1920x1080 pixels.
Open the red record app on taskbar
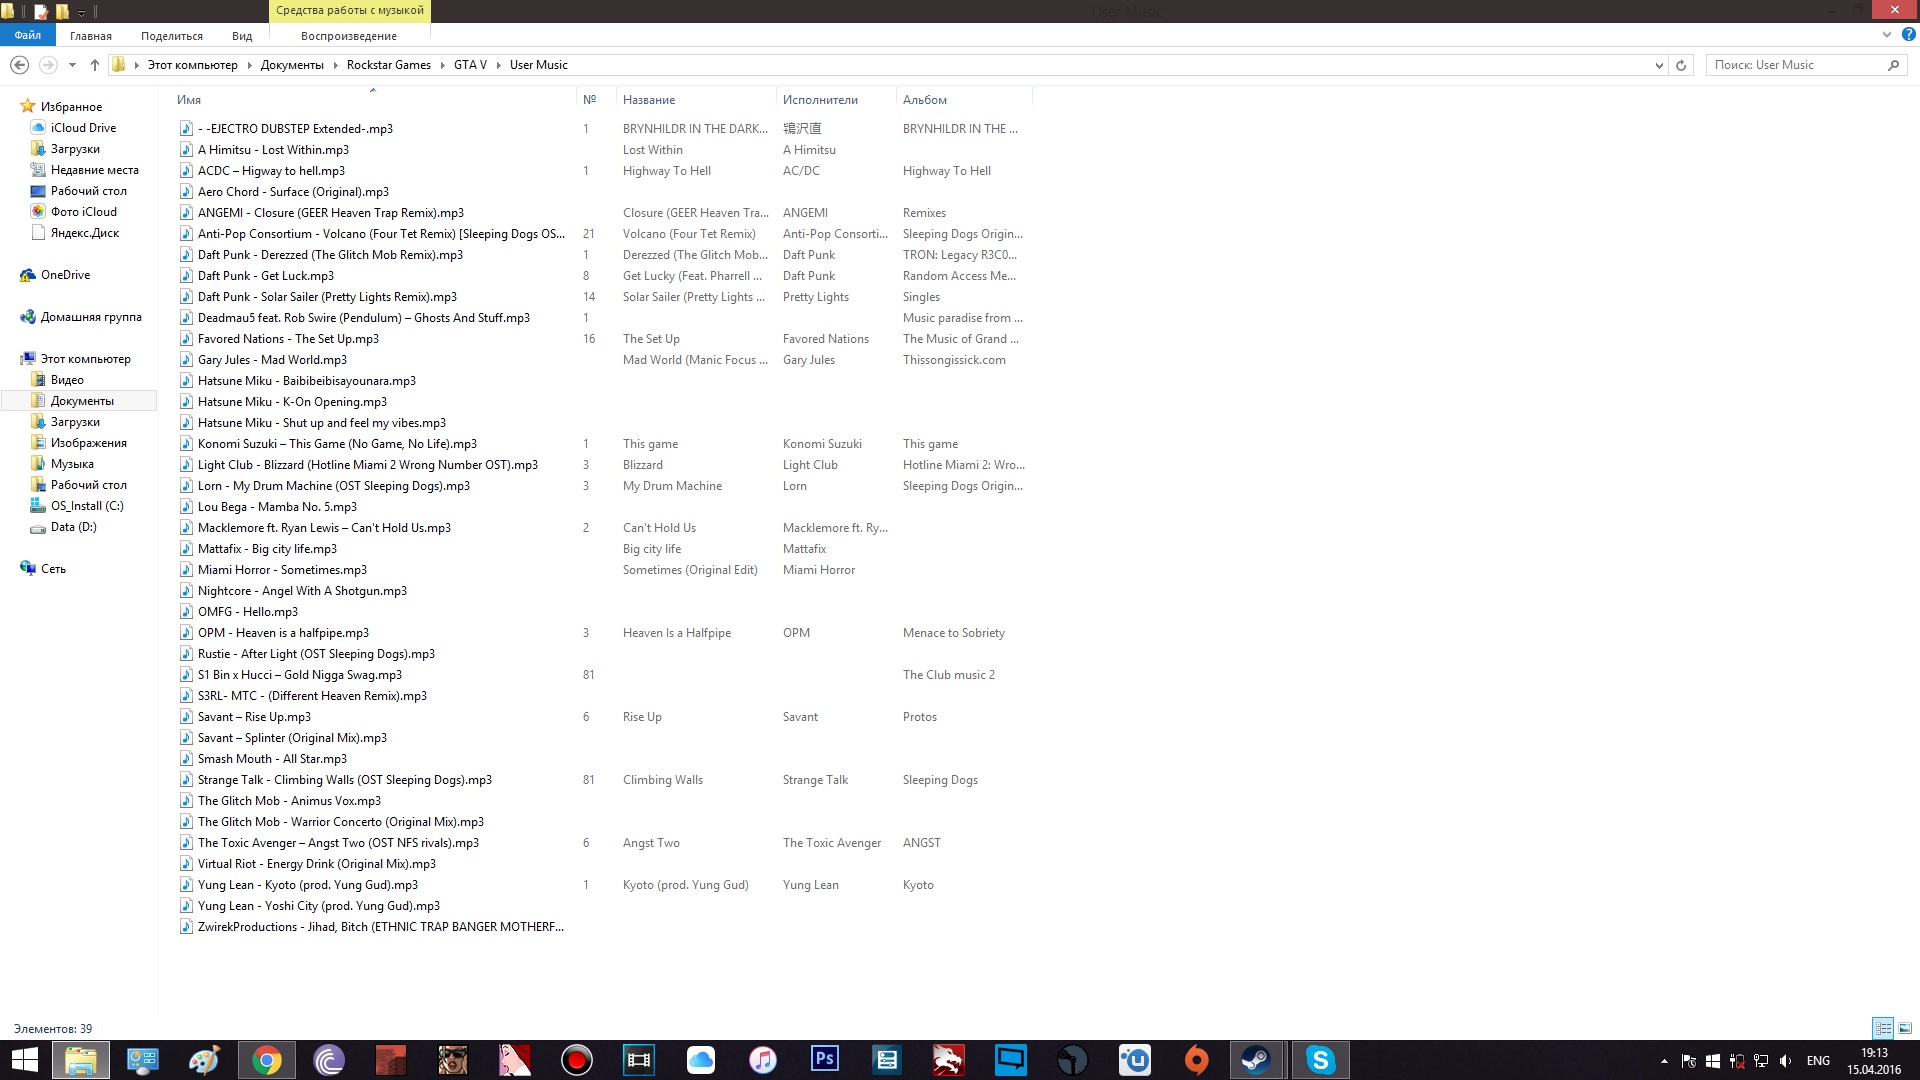[x=576, y=1060]
